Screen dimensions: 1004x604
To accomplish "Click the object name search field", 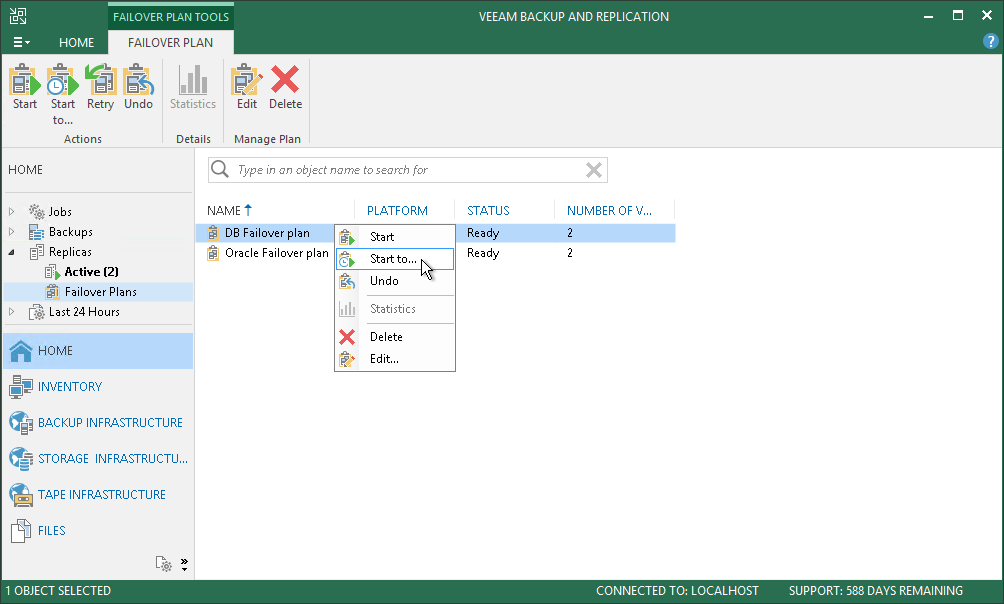I will 408,170.
